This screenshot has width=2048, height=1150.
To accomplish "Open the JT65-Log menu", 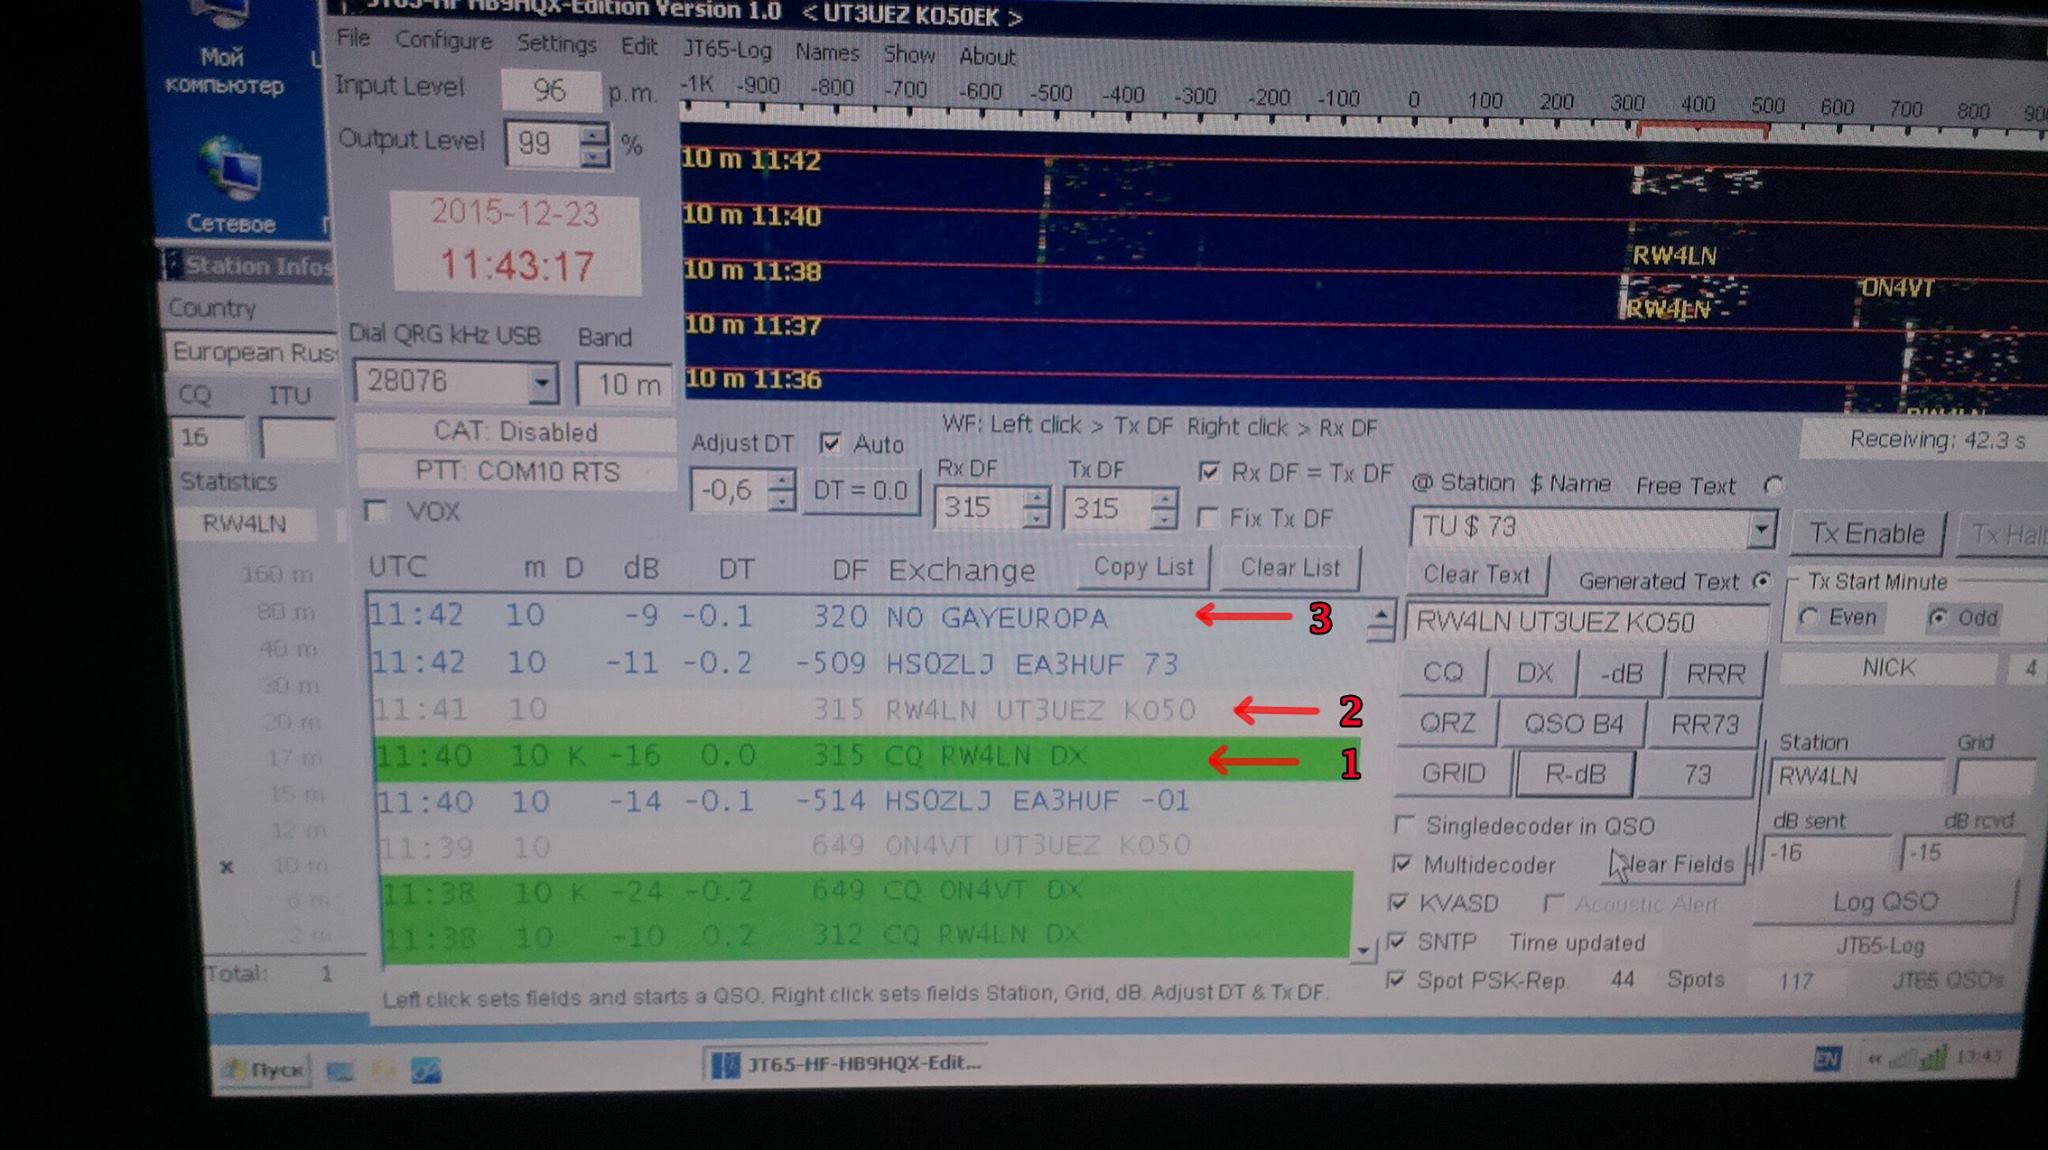I will (x=727, y=50).
